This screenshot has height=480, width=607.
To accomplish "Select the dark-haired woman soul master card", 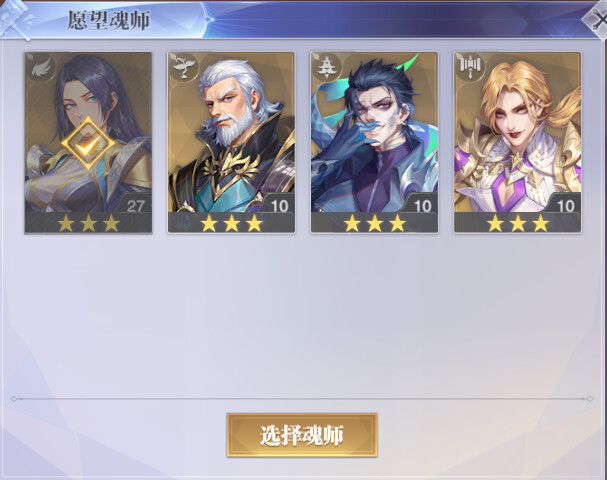I will (88, 142).
